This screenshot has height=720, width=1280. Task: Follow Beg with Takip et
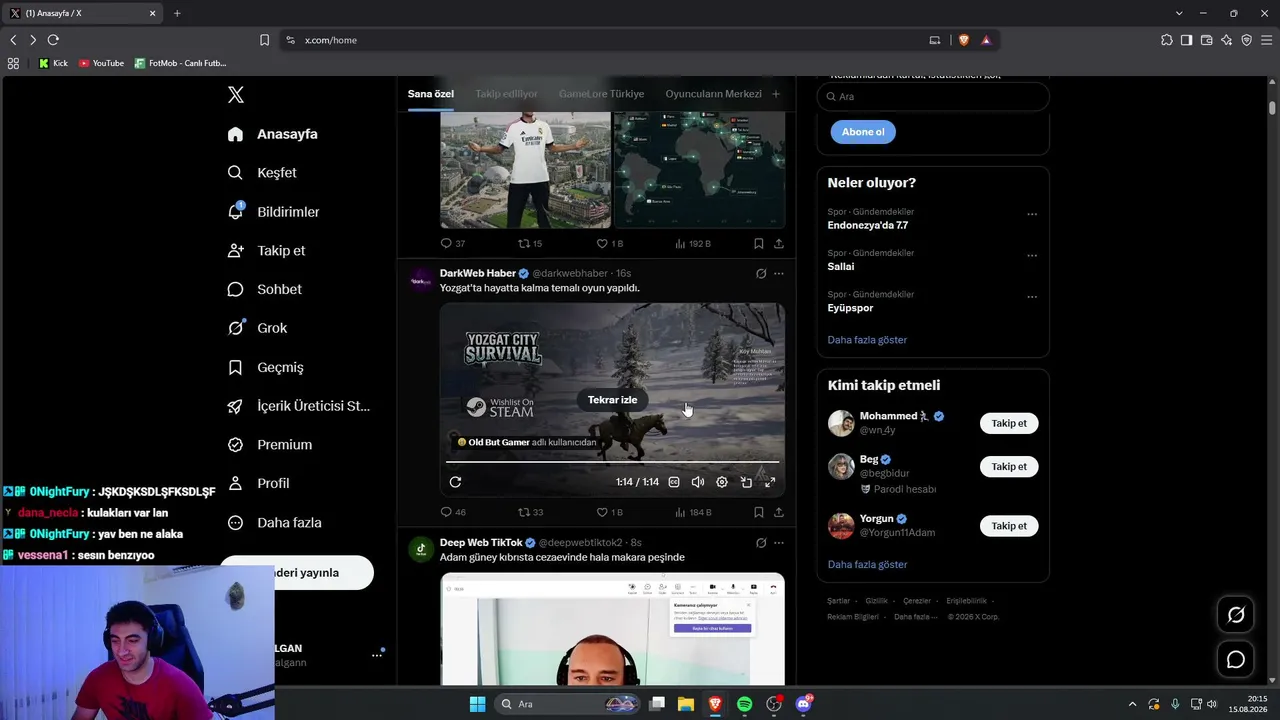pyautogui.click(x=1009, y=466)
